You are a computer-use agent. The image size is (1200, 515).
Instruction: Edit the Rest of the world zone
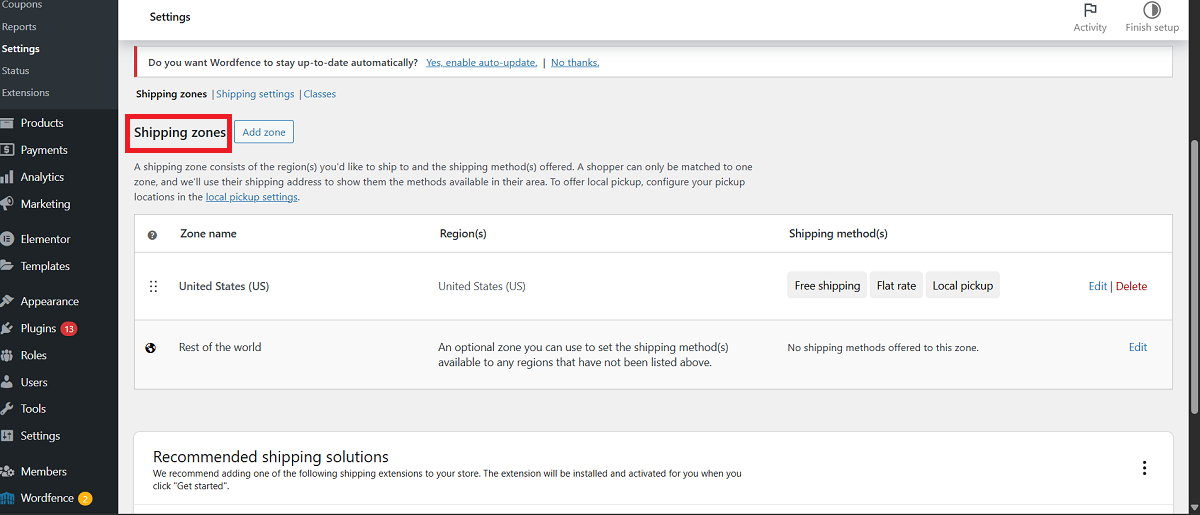pos(1138,347)
